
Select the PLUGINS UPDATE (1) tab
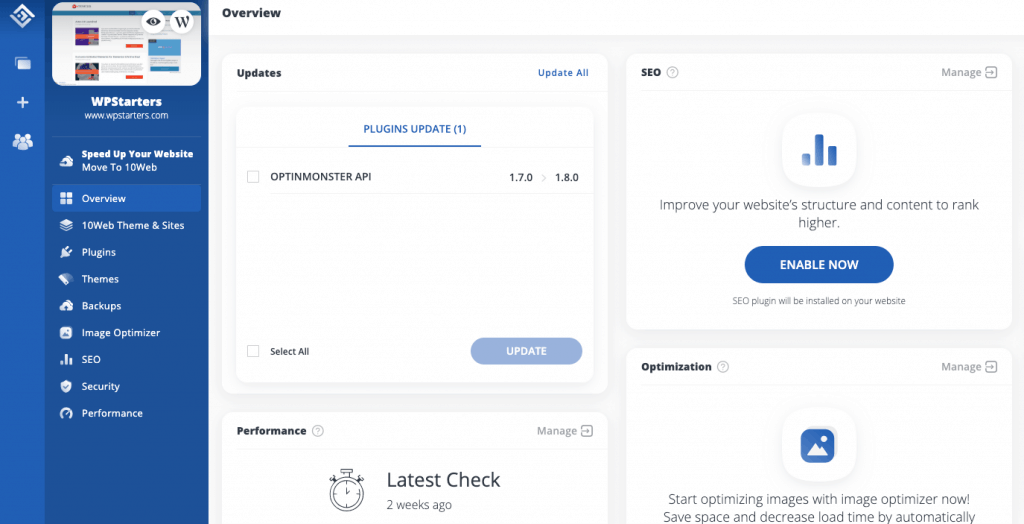415,129
